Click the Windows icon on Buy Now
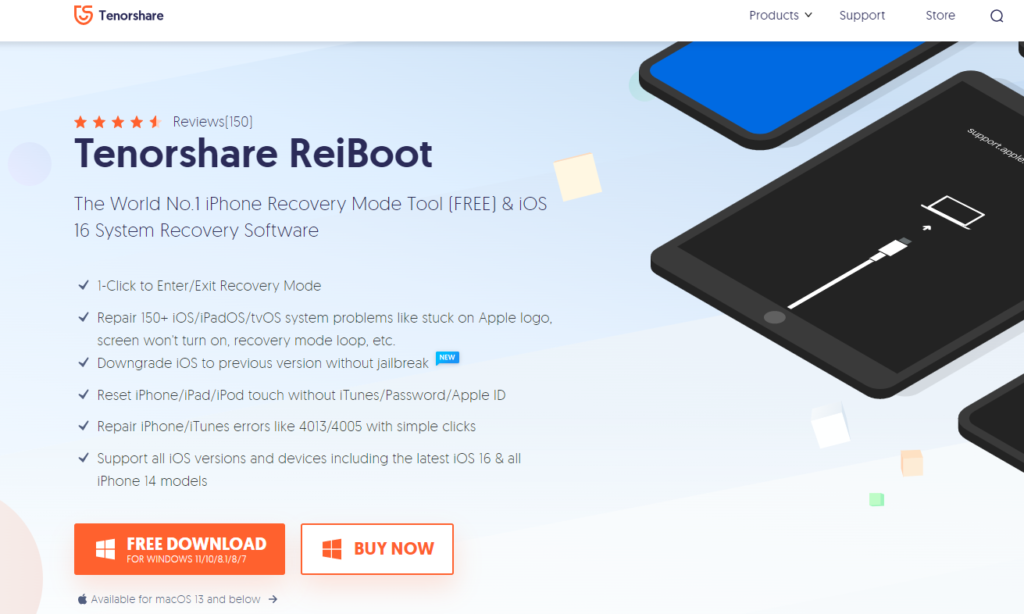Viewport: 1024px width, 614px height. (332, 549)
